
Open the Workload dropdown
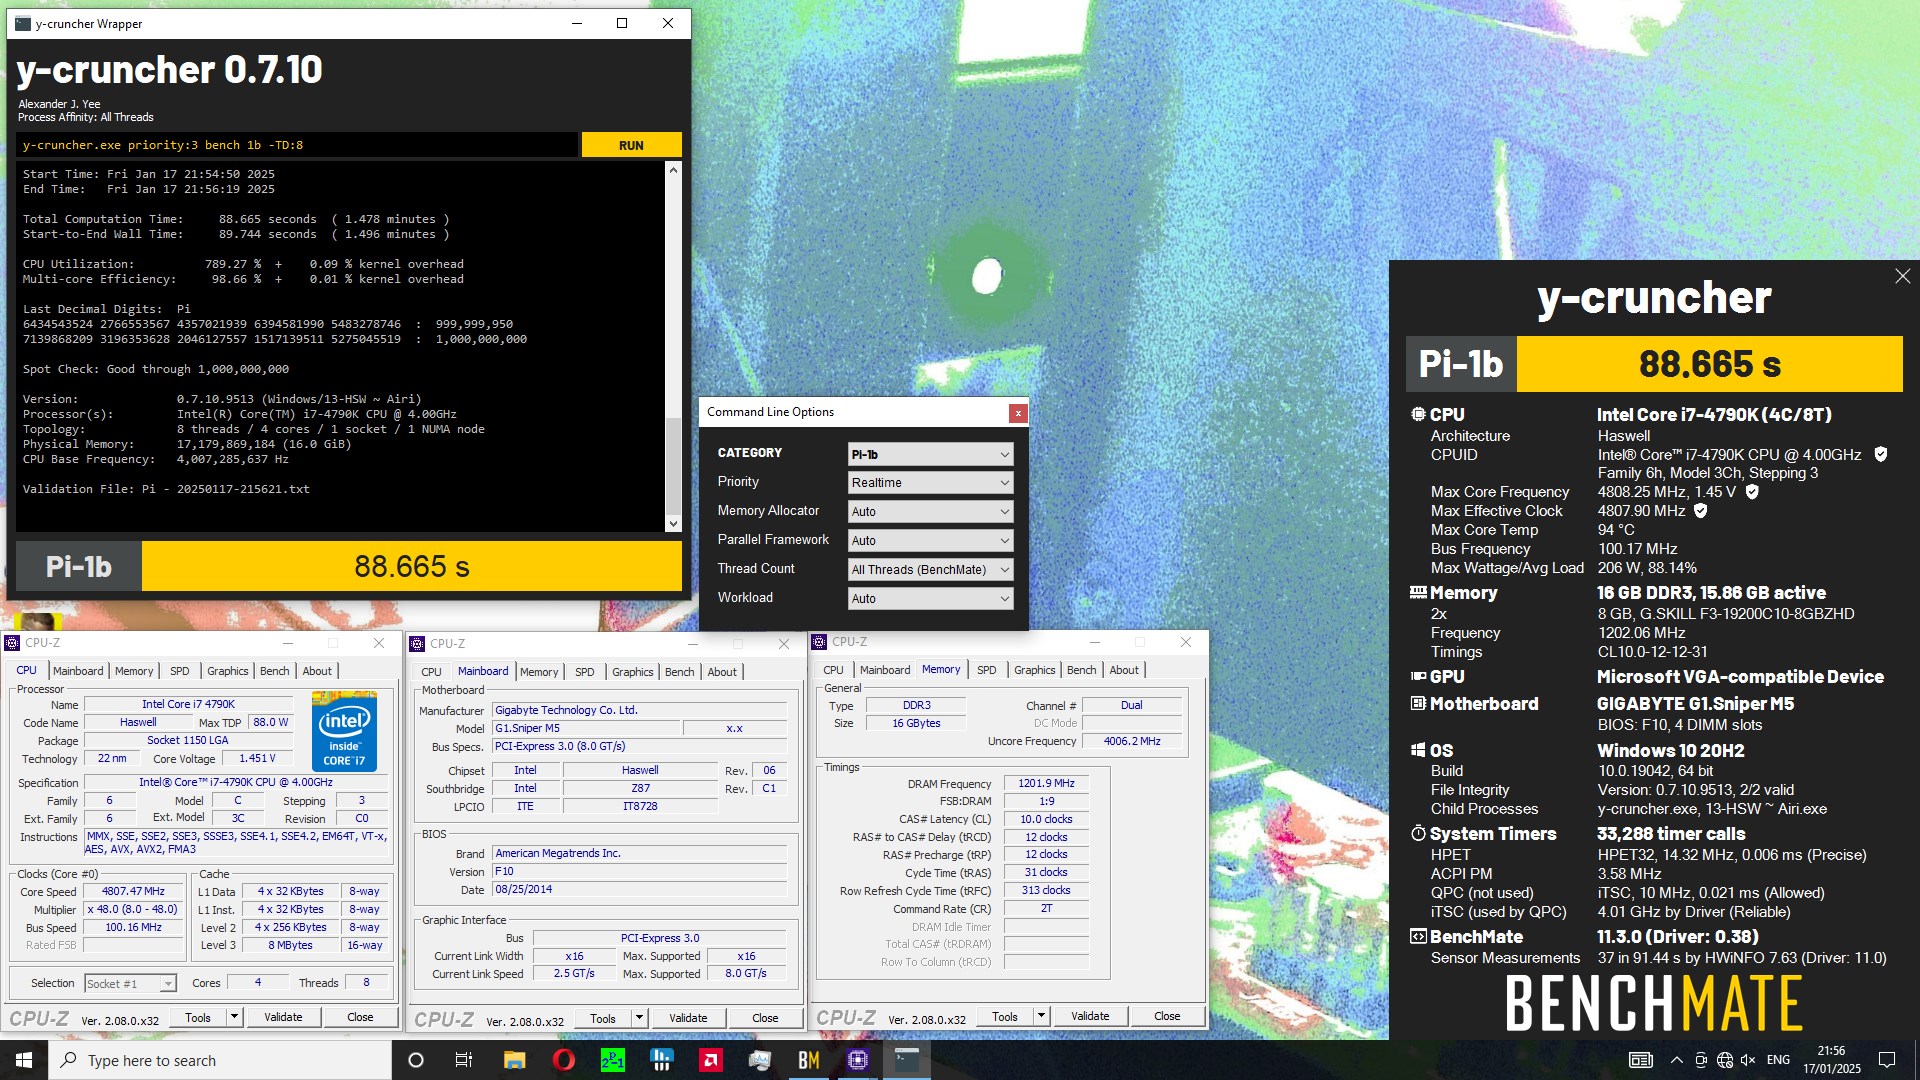[x=930, y=599]
